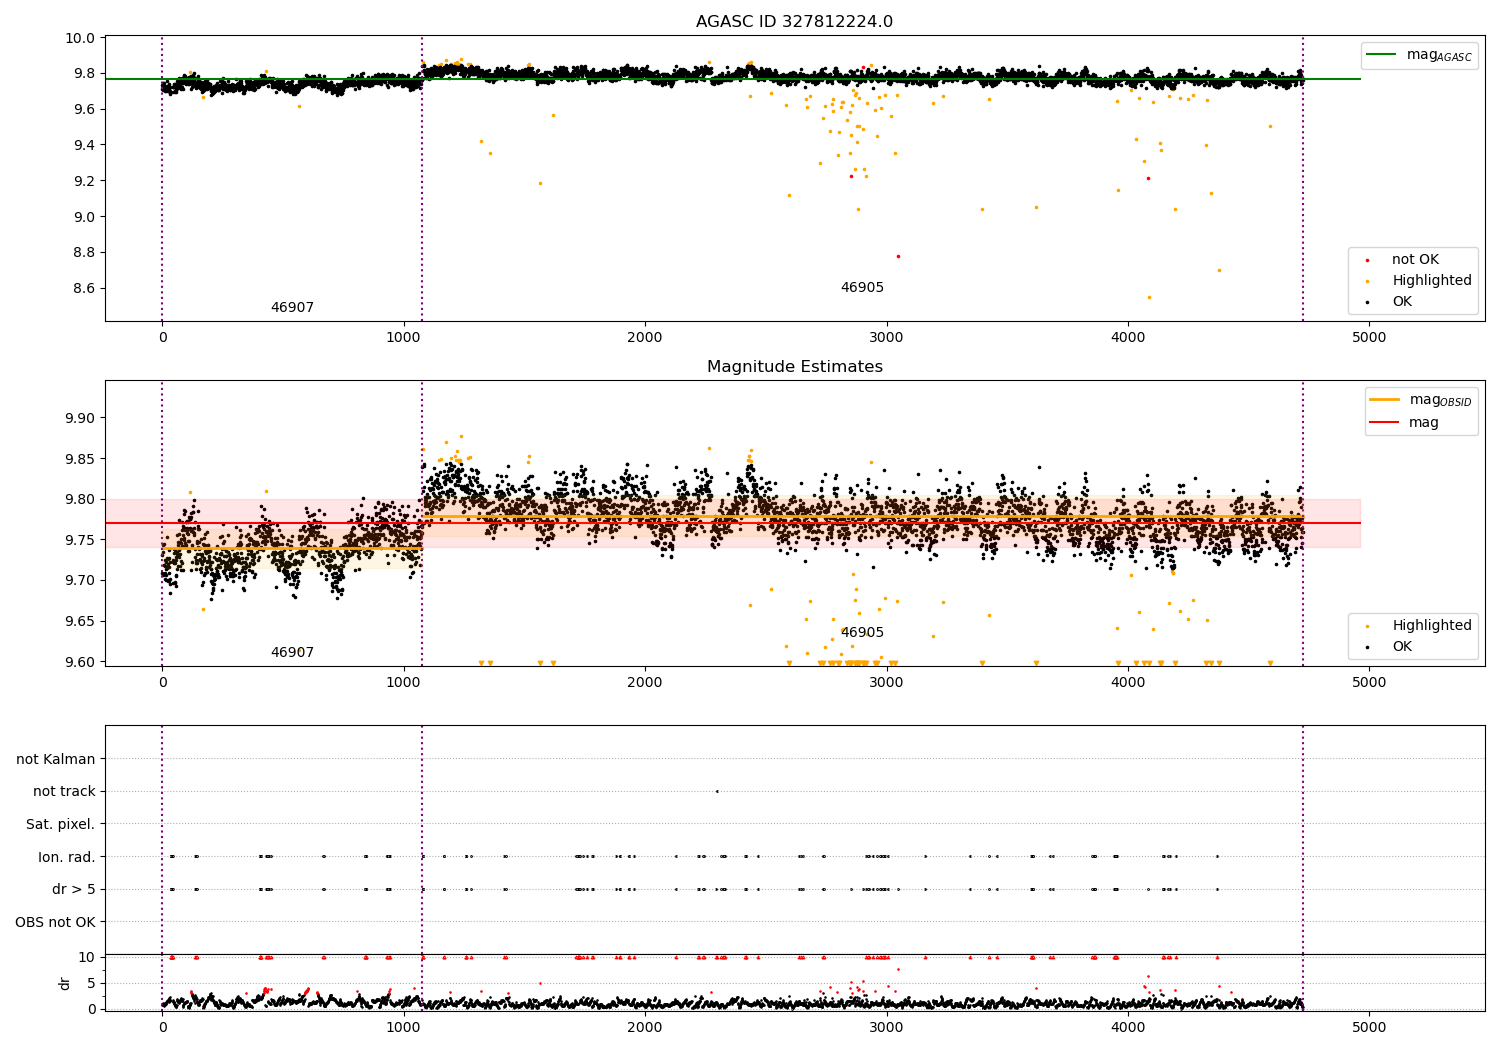
Task: Select 'not OK' entry in top plot legend
Action: tap(1415, 260)
